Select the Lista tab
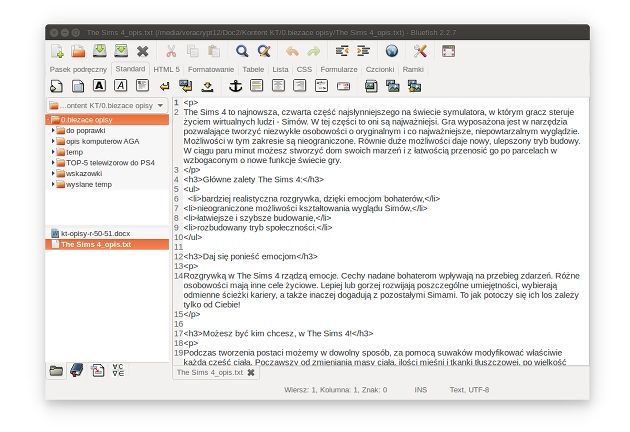The width and height of the screenshot is (630, 432). point(280,70)
